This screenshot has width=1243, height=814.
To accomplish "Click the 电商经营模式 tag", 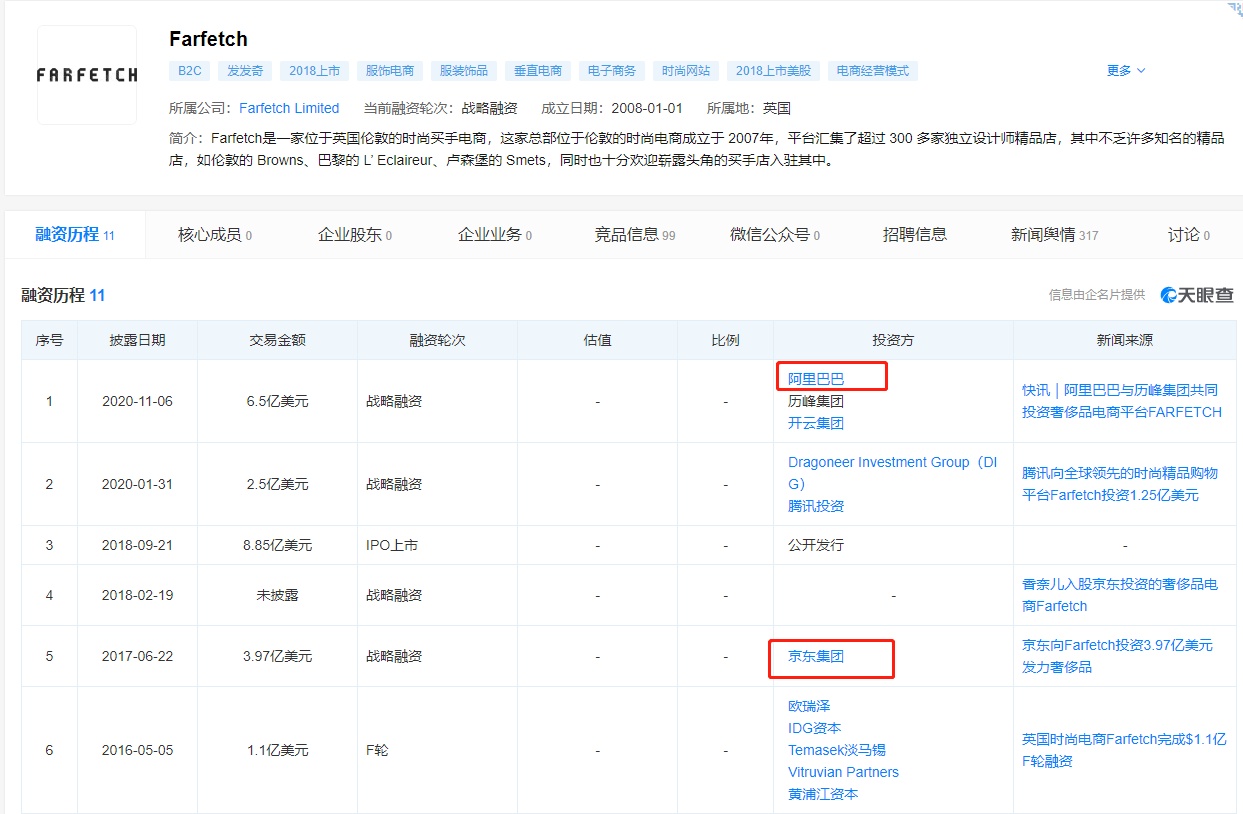I will [x=873, y=71].
